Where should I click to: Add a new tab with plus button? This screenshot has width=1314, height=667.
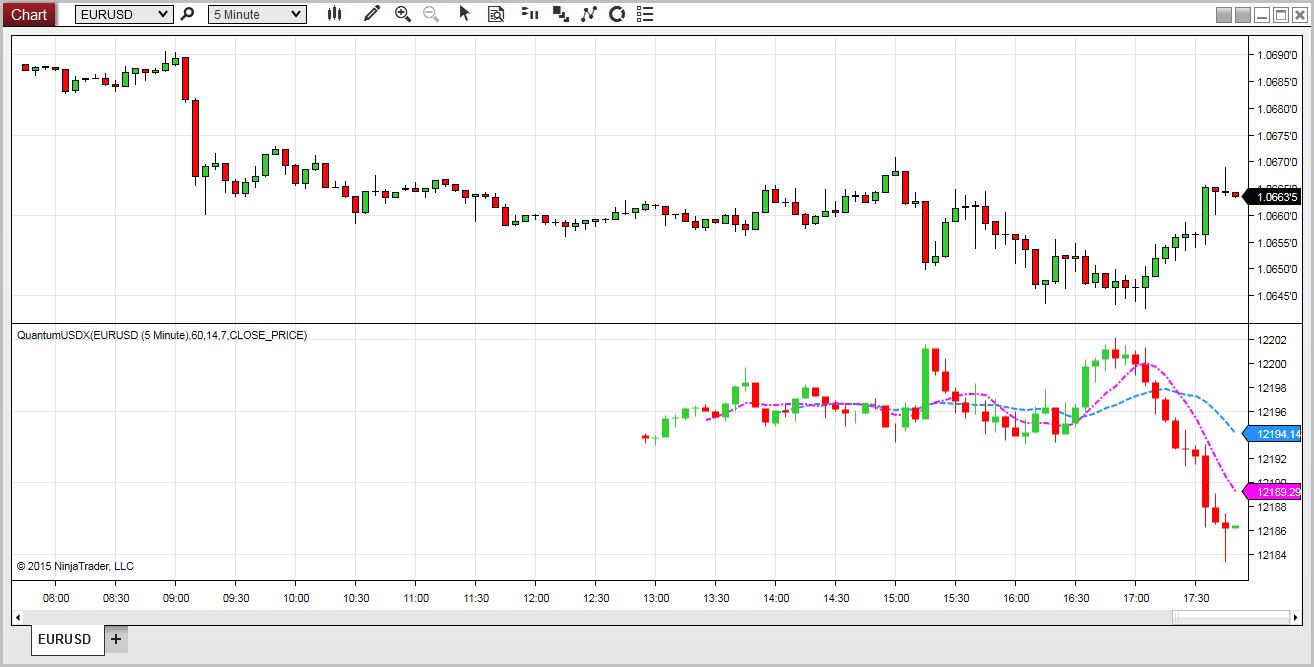click(116, 639)
